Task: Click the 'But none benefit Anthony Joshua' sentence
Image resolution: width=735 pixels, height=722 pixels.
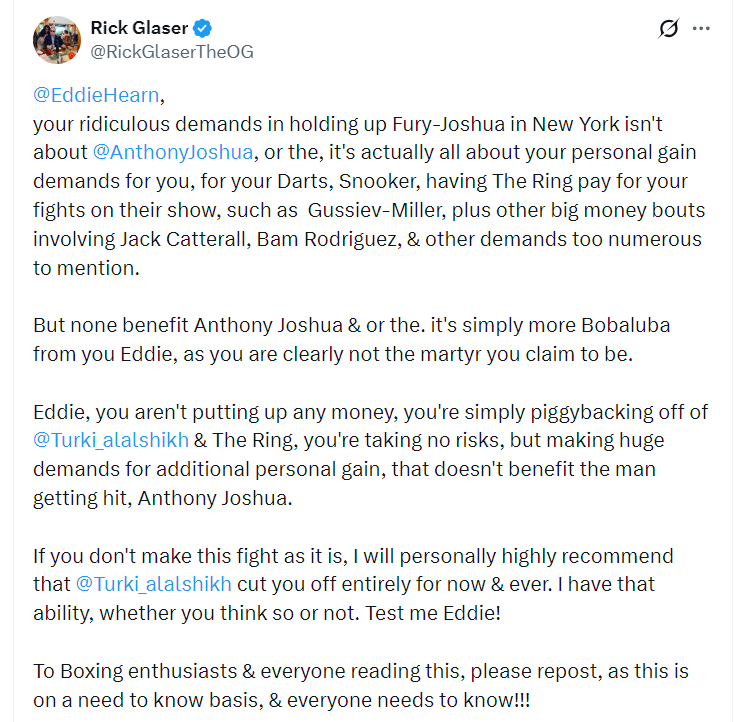Action: point(352,339)
